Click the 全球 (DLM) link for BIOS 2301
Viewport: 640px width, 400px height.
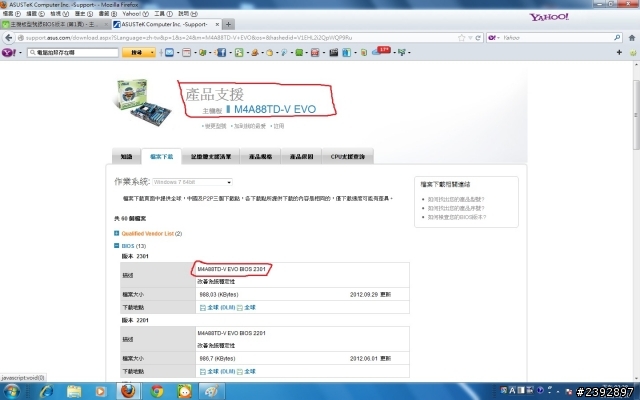click(221, 308)
